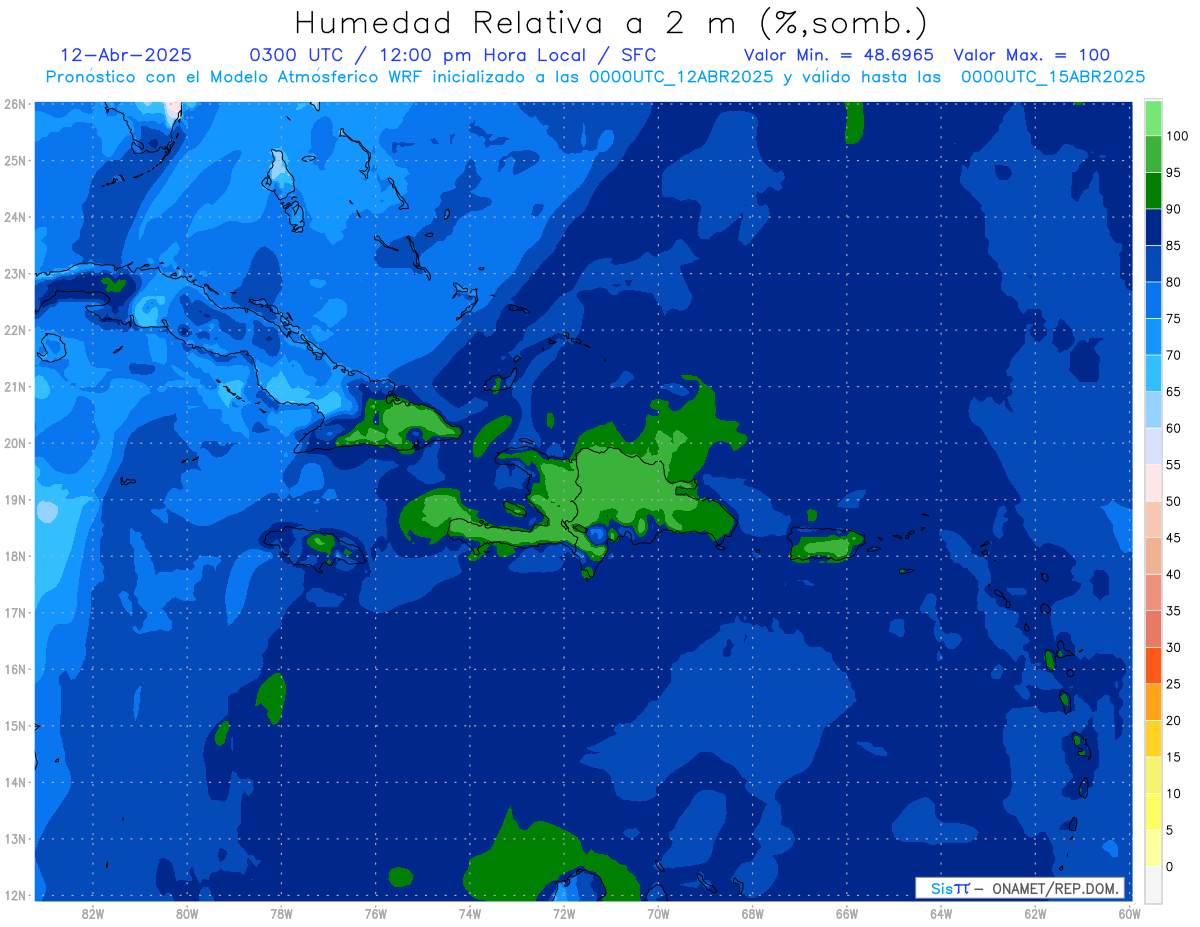Viewport: 1200px width, 927px height.
Task: Click 'Valor Min. = 48.6965' text
Action: [x=839, y=55]
